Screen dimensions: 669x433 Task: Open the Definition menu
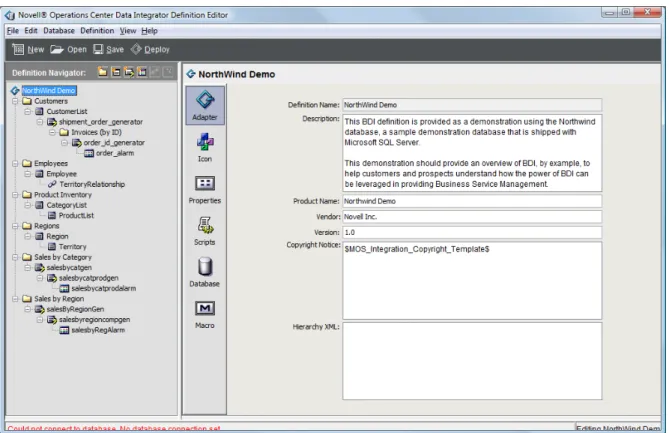point(97,31)
